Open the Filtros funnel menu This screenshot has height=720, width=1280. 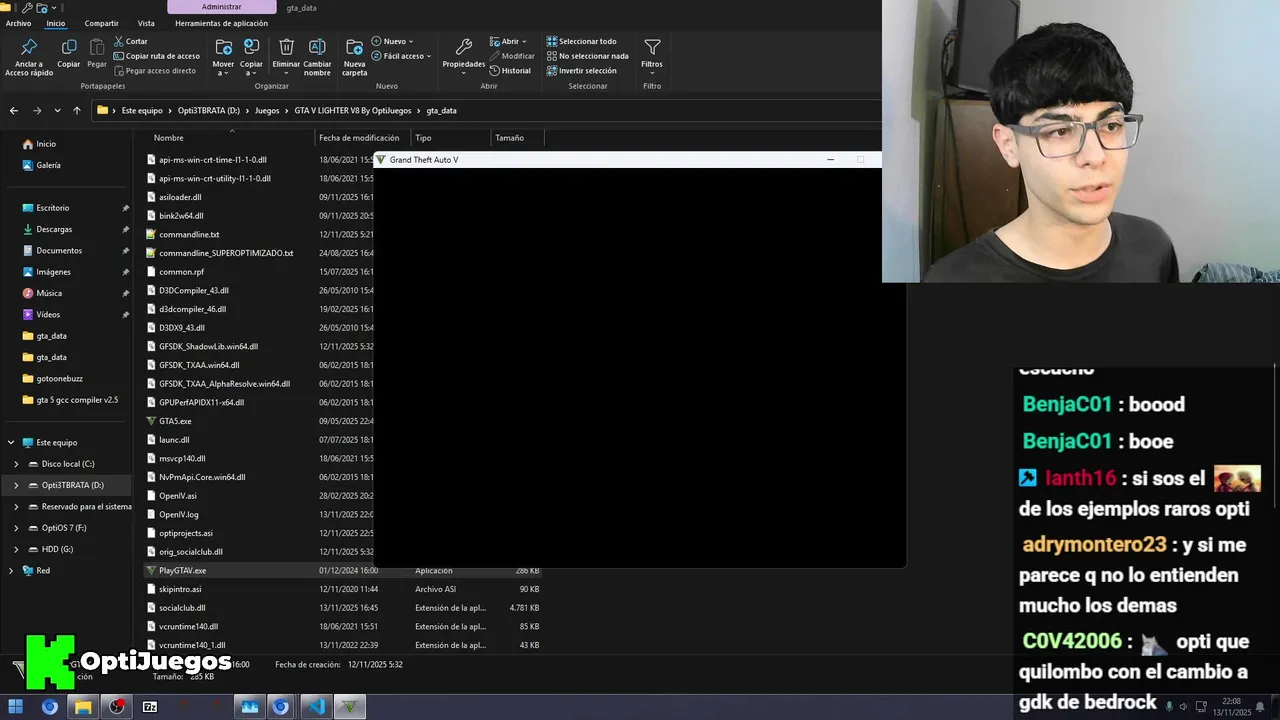[x=652, y=54]
